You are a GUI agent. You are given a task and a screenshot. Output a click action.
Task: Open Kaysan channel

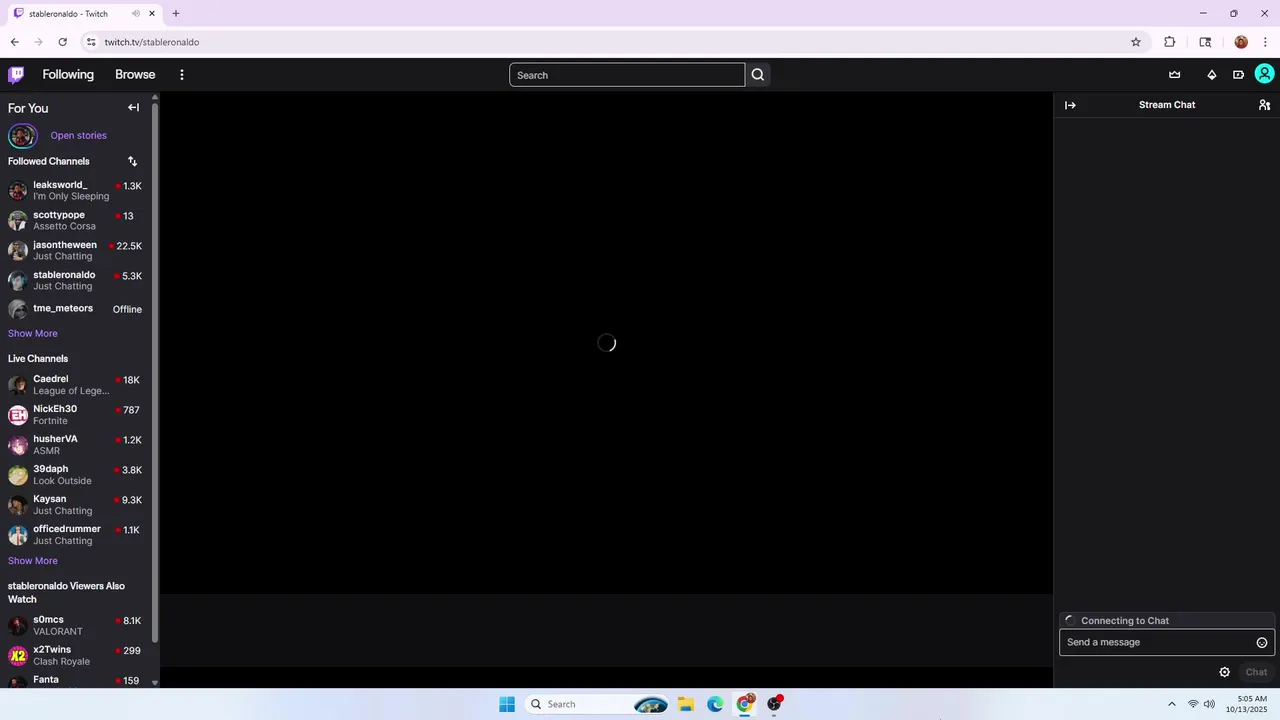point(76,504)
